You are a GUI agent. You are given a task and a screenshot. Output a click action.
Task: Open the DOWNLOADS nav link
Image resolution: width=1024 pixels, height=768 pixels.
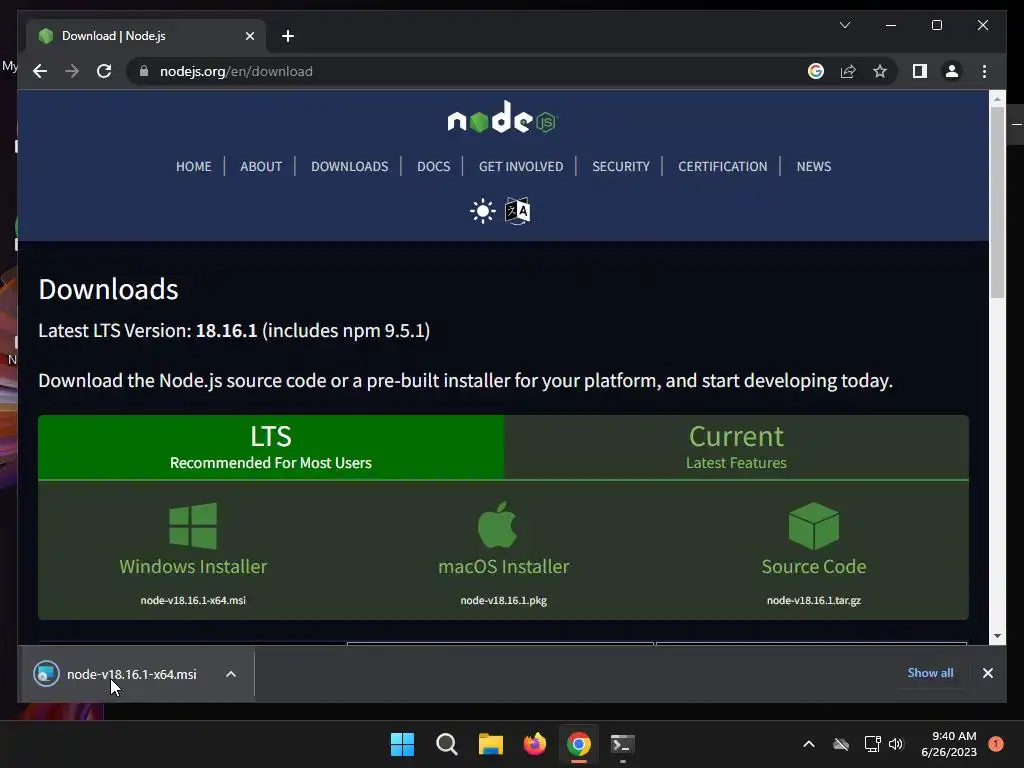349,167
